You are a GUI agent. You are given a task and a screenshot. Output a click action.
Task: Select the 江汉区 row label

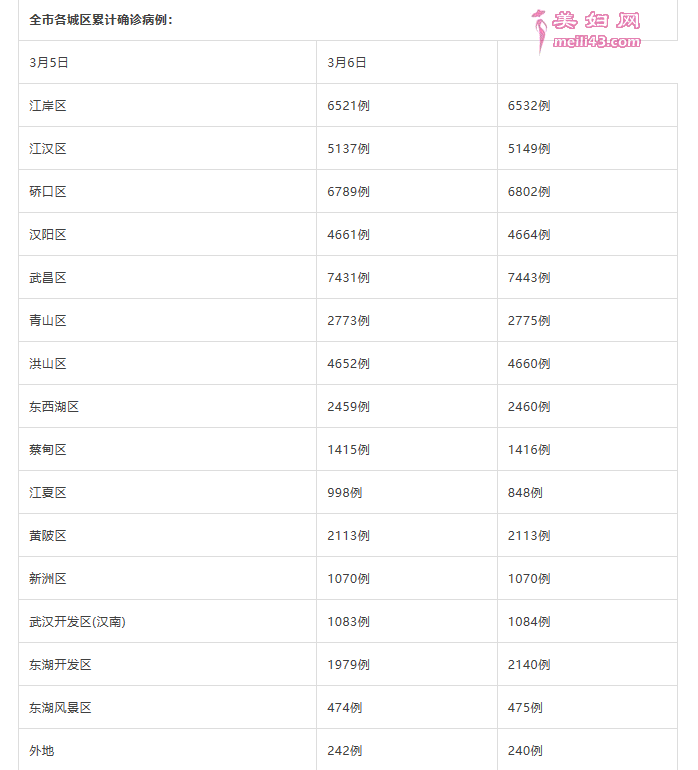48,148
